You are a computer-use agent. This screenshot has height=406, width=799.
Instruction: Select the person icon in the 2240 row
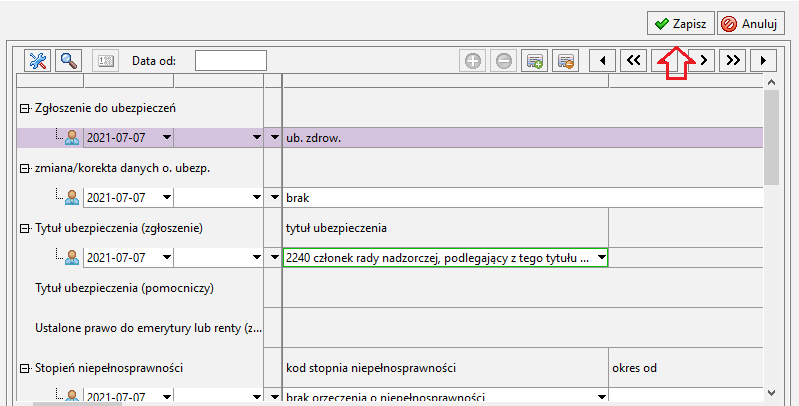click(72, 258)
